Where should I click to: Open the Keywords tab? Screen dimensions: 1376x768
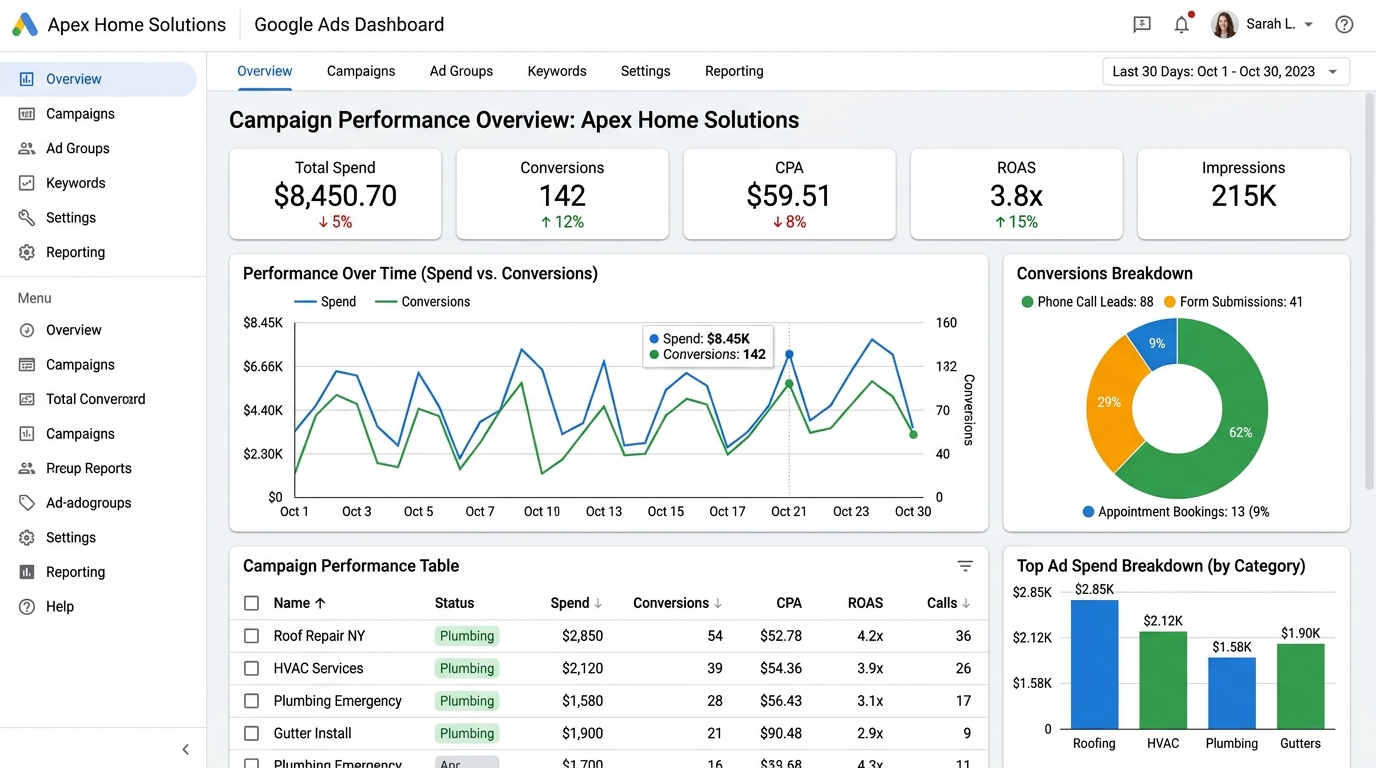click(x=557, y=71)
